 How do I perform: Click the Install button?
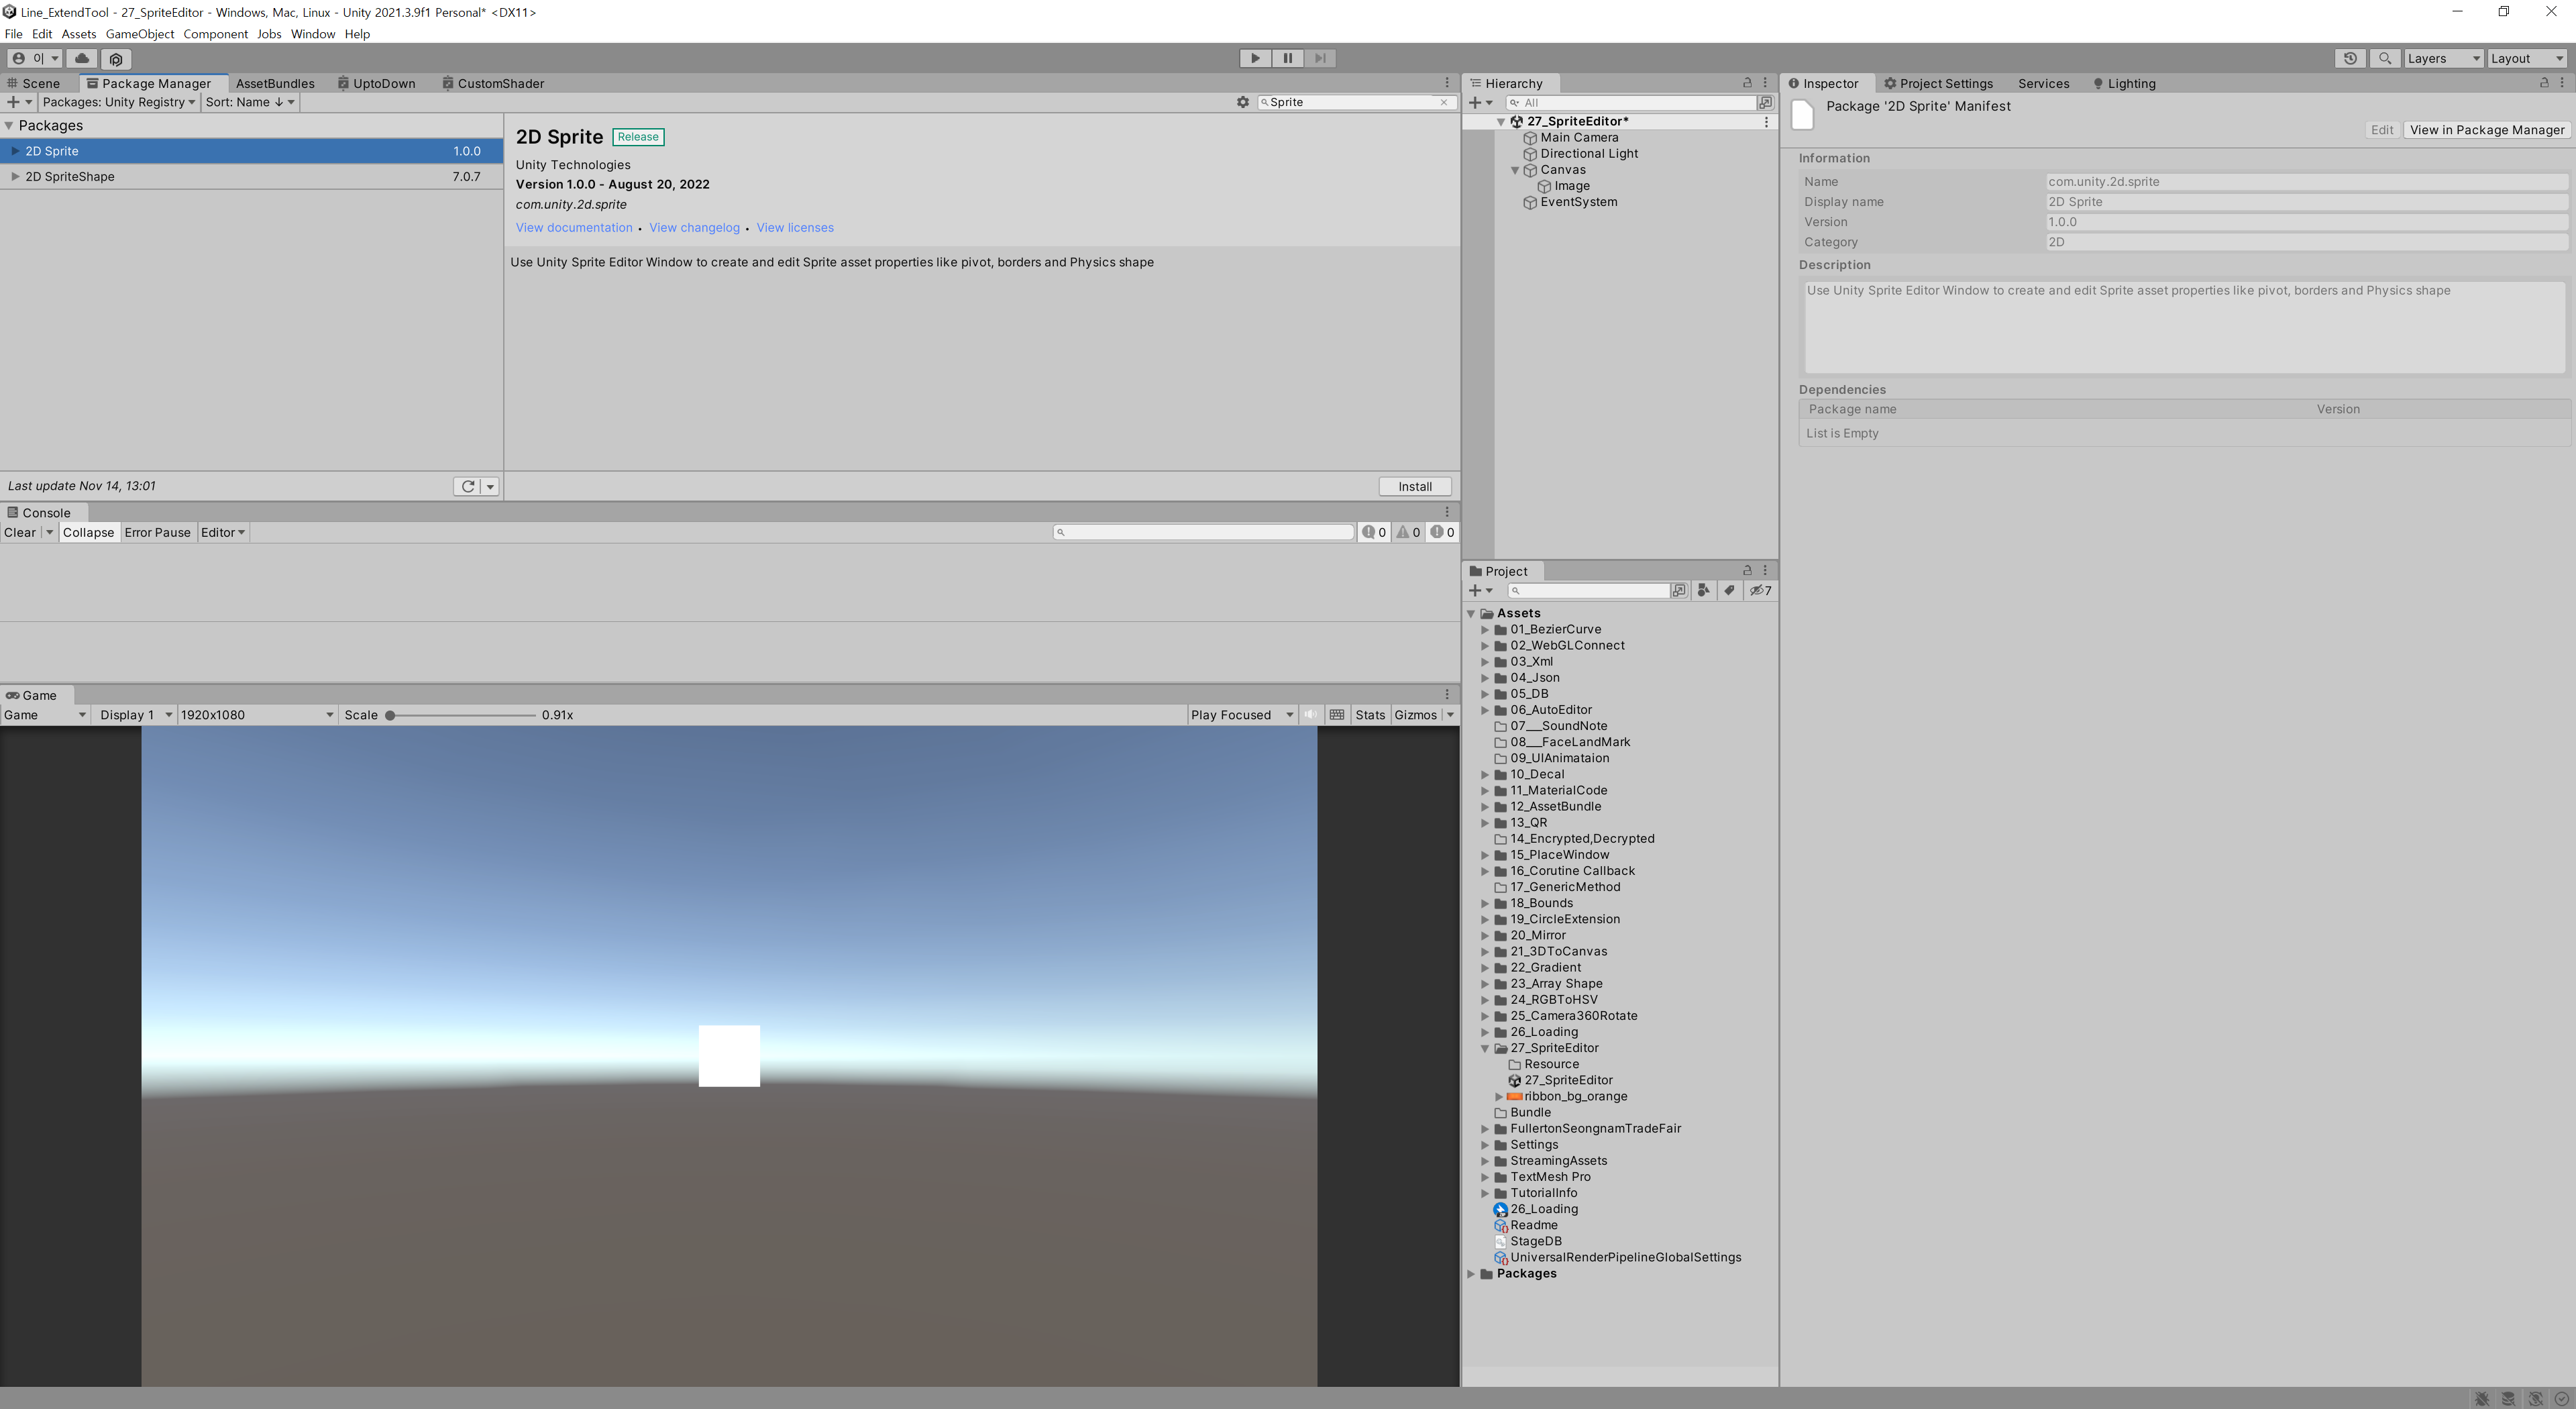pyautogui.click(x=1414, y=487)
